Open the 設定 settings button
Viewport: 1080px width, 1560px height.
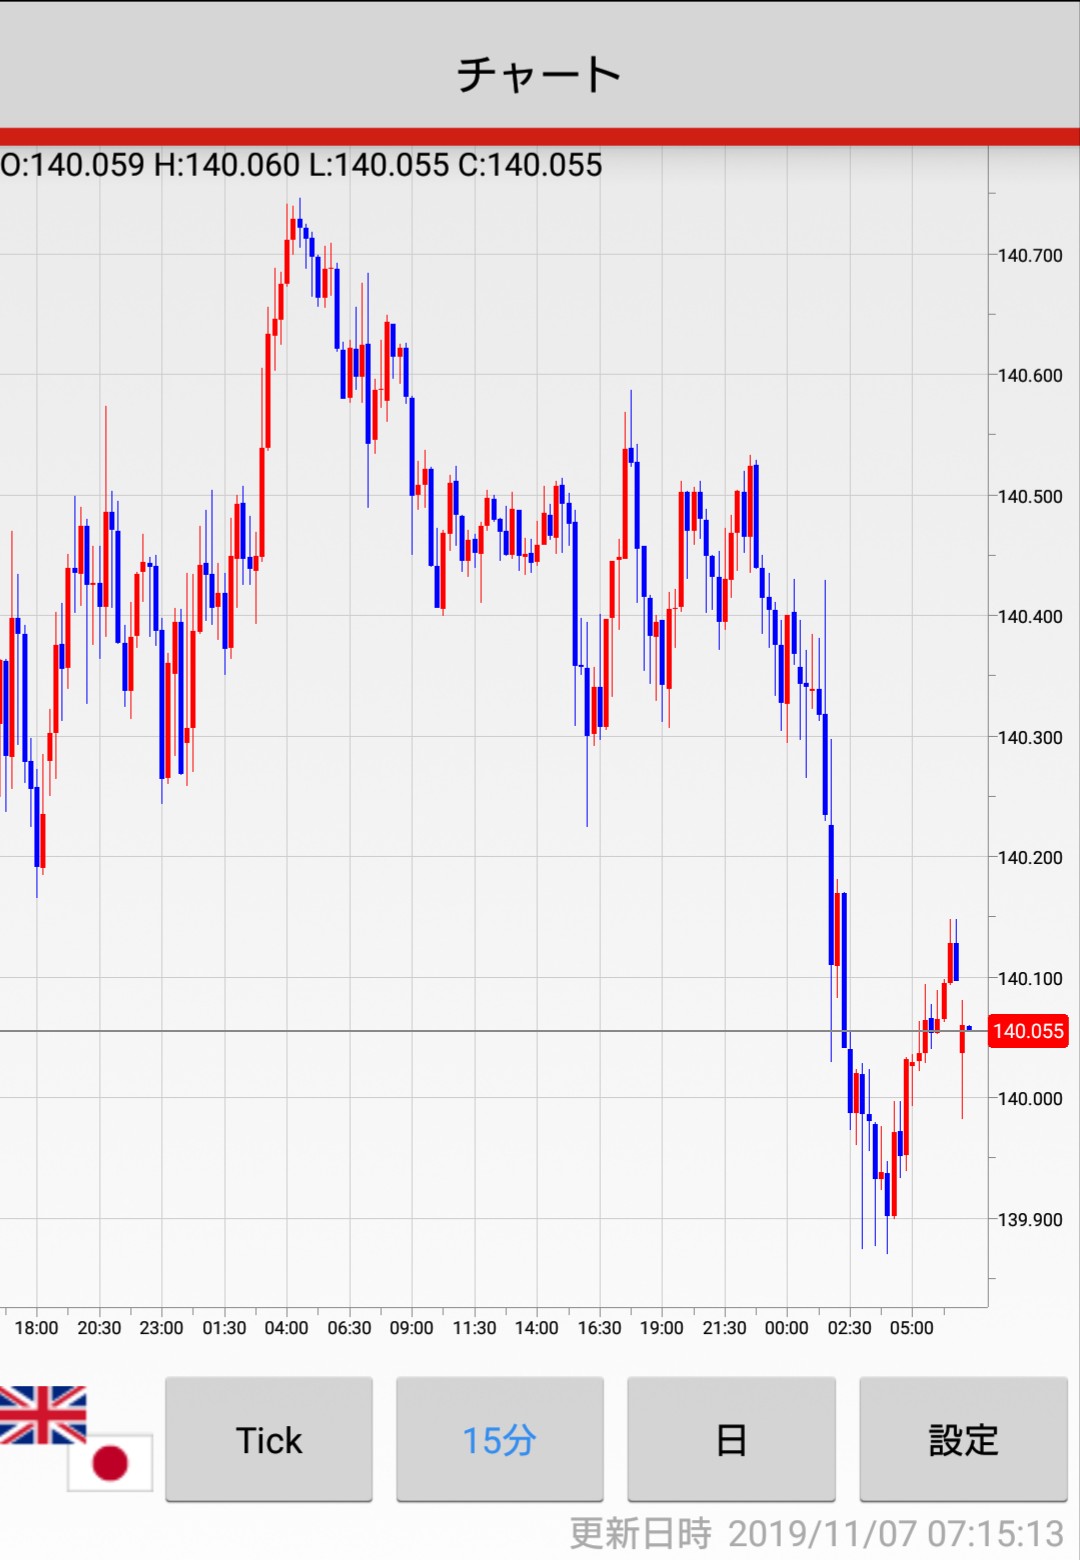963,1440
